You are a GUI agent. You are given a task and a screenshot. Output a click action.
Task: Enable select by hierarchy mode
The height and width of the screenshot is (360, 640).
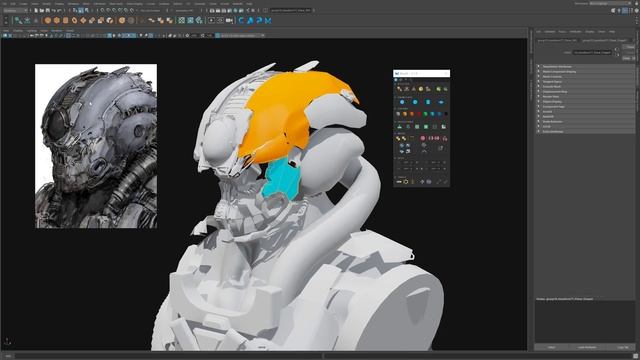pos(75,10)
